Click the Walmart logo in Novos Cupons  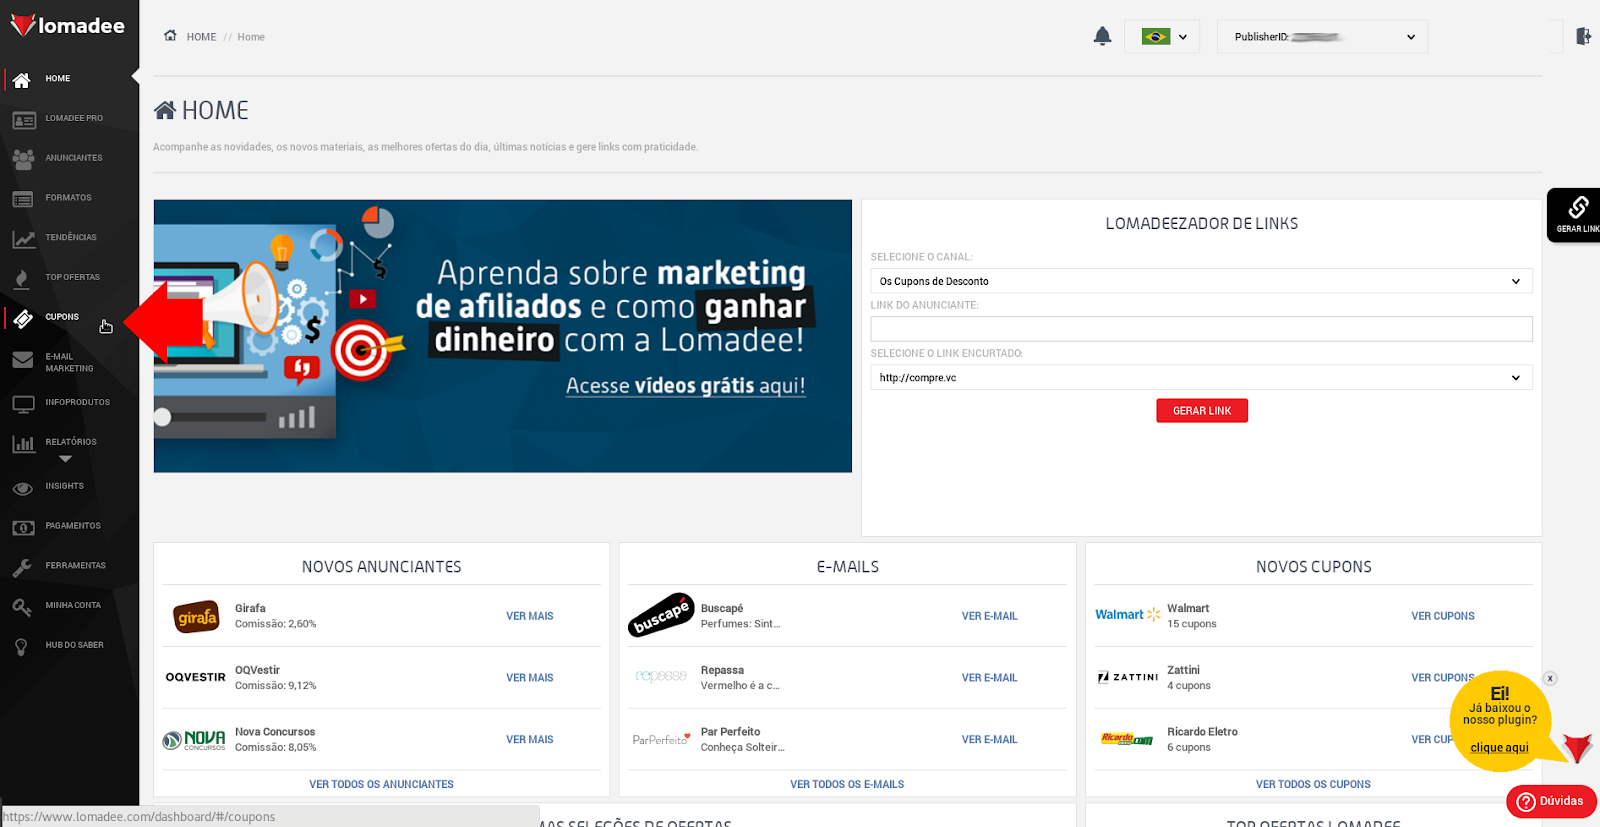click(x=1127, y=615)
